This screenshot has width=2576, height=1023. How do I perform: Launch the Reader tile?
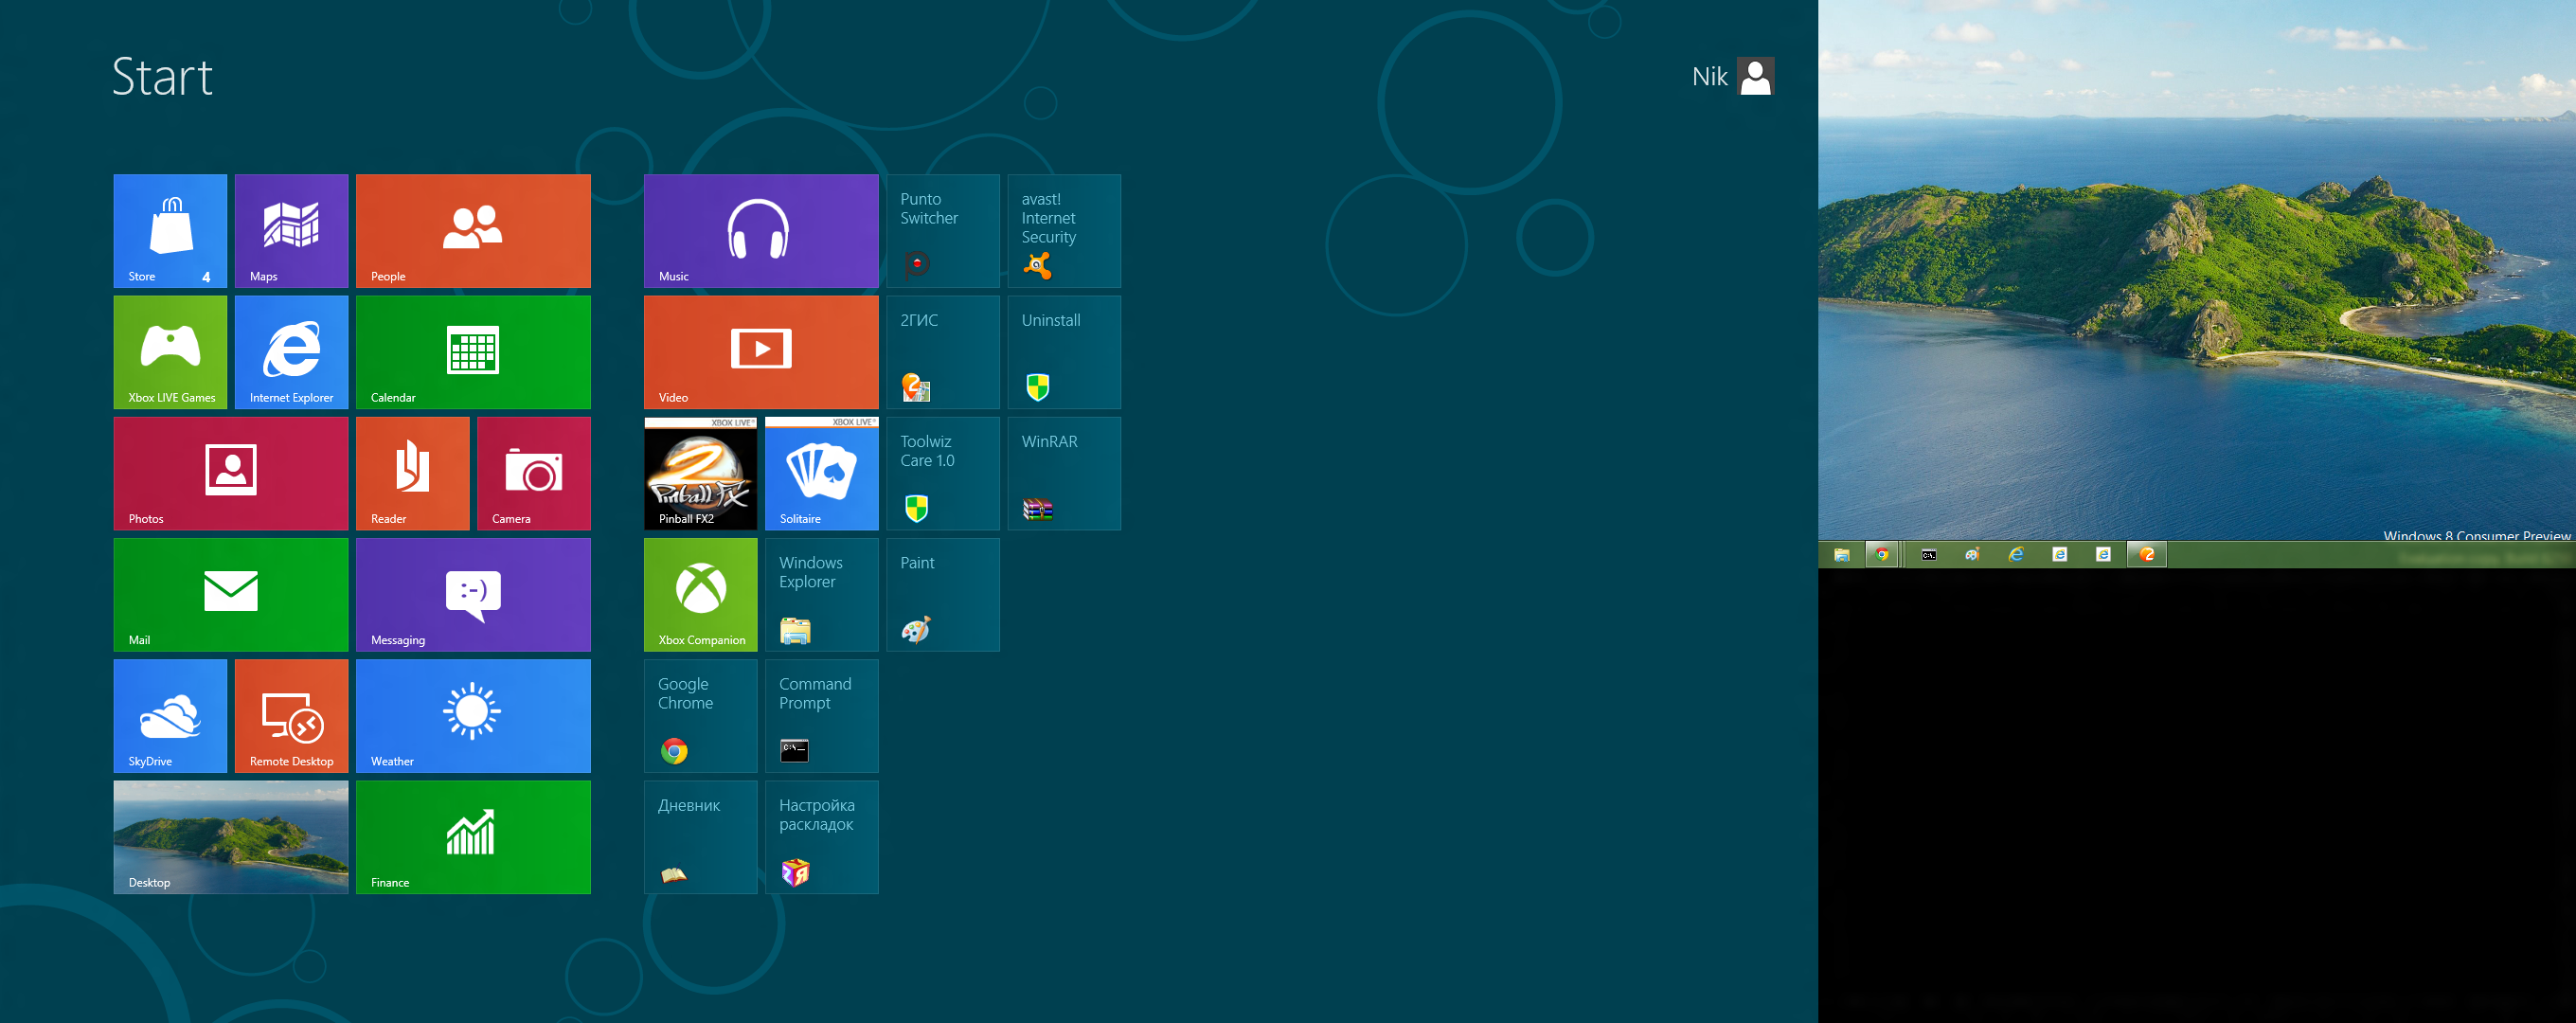(x=412, y=473)
